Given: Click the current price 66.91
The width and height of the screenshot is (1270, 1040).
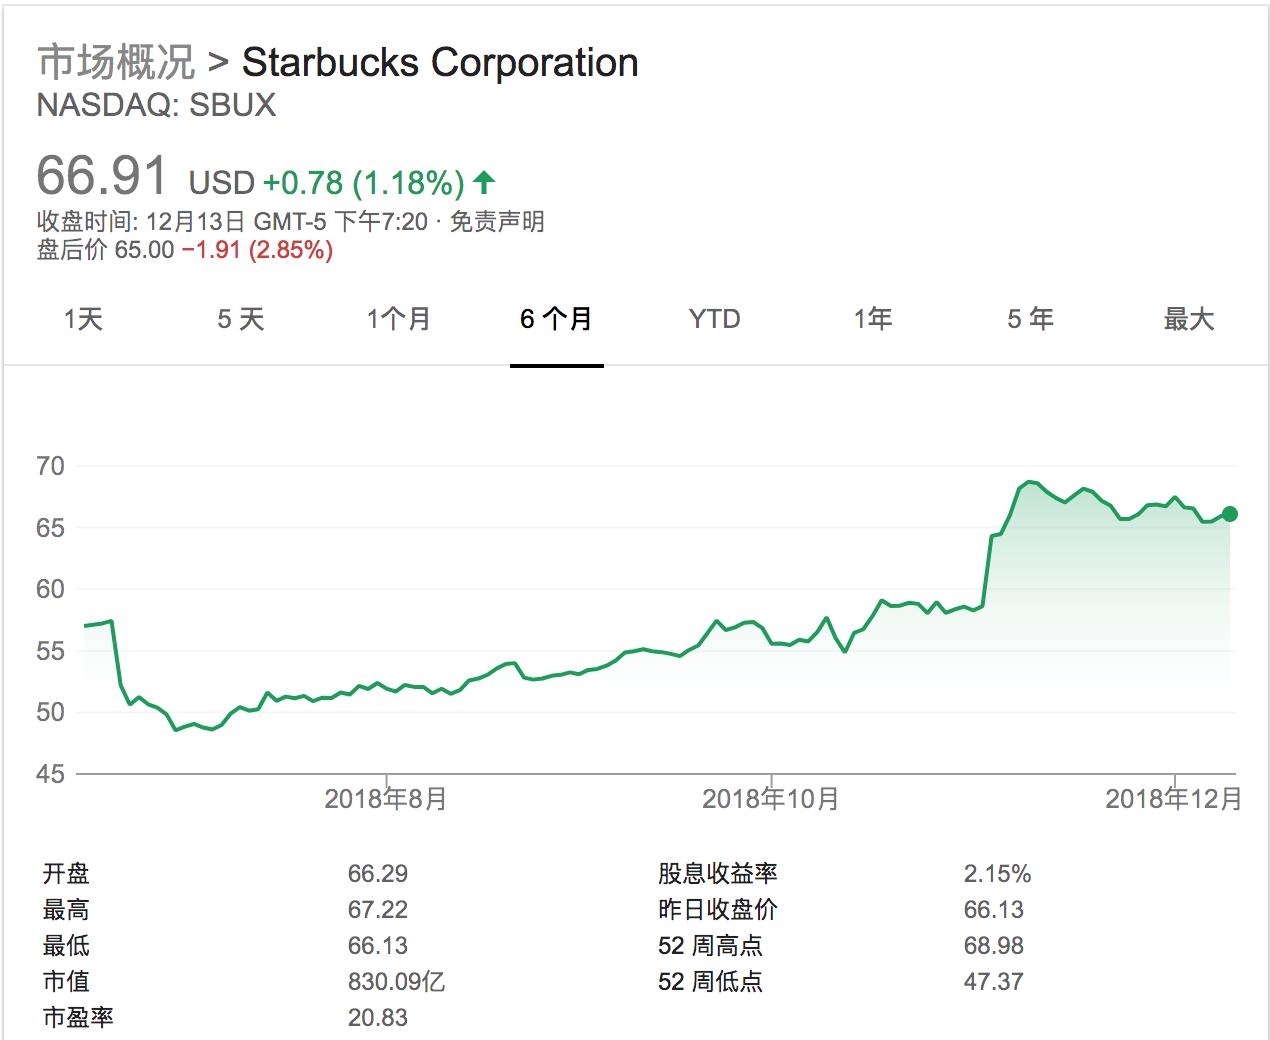Looking at the screenshot, I should (102, 175).
